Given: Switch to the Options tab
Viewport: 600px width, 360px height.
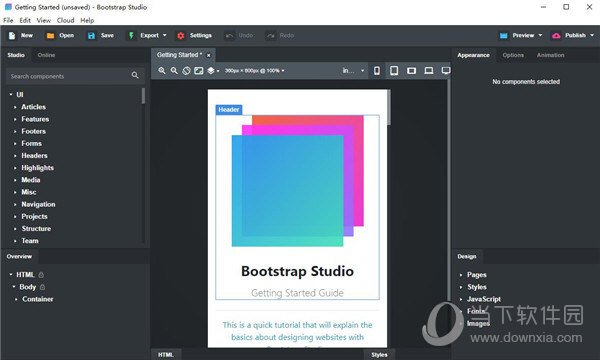Looking at the screenshot, I should 513,55.
